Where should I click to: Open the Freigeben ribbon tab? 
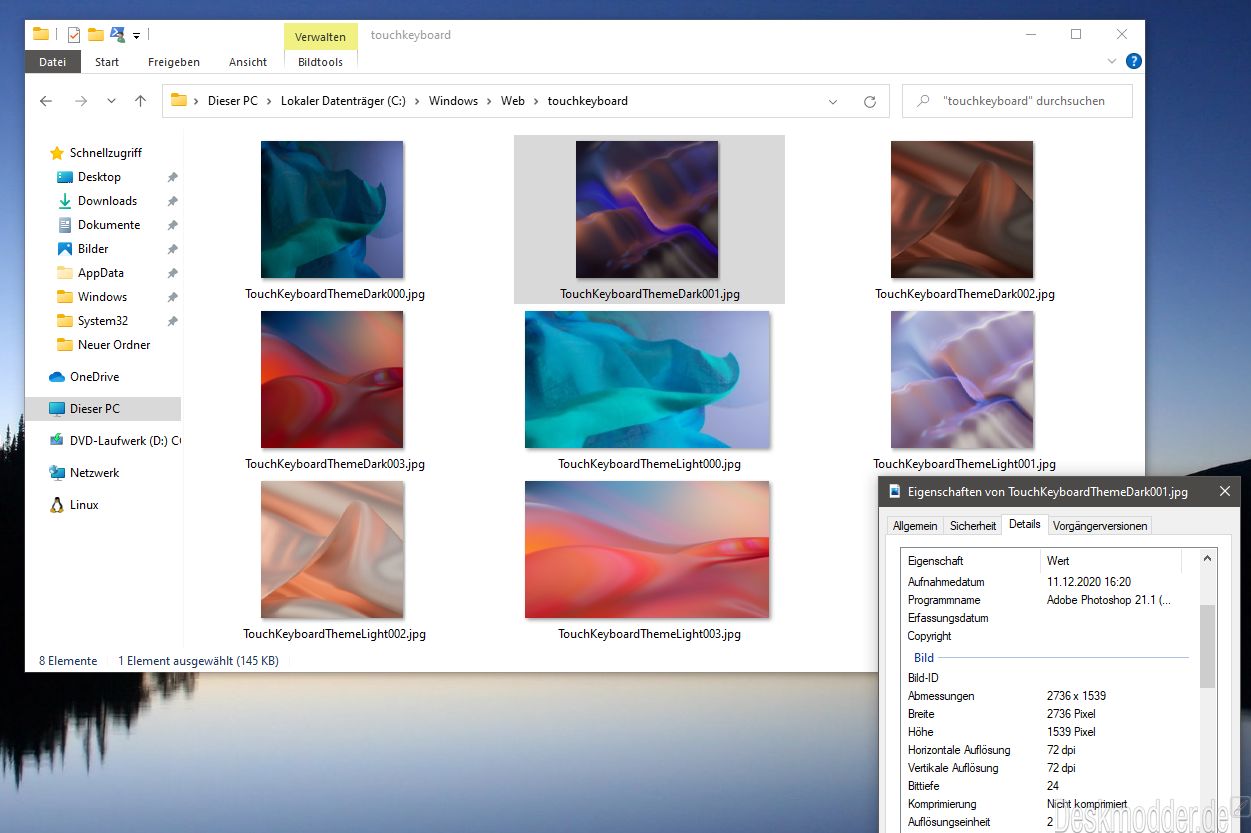174,62
